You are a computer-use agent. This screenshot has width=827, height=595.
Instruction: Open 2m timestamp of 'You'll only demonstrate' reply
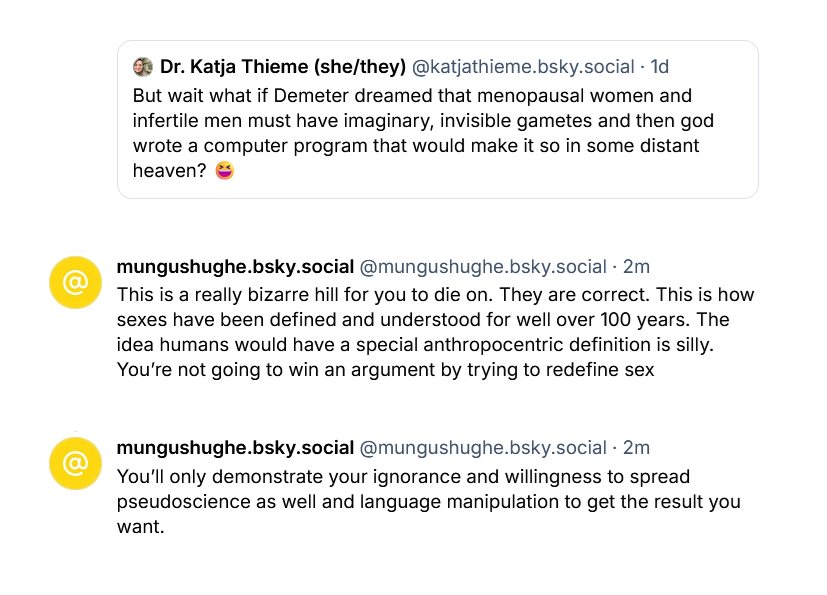636,448
